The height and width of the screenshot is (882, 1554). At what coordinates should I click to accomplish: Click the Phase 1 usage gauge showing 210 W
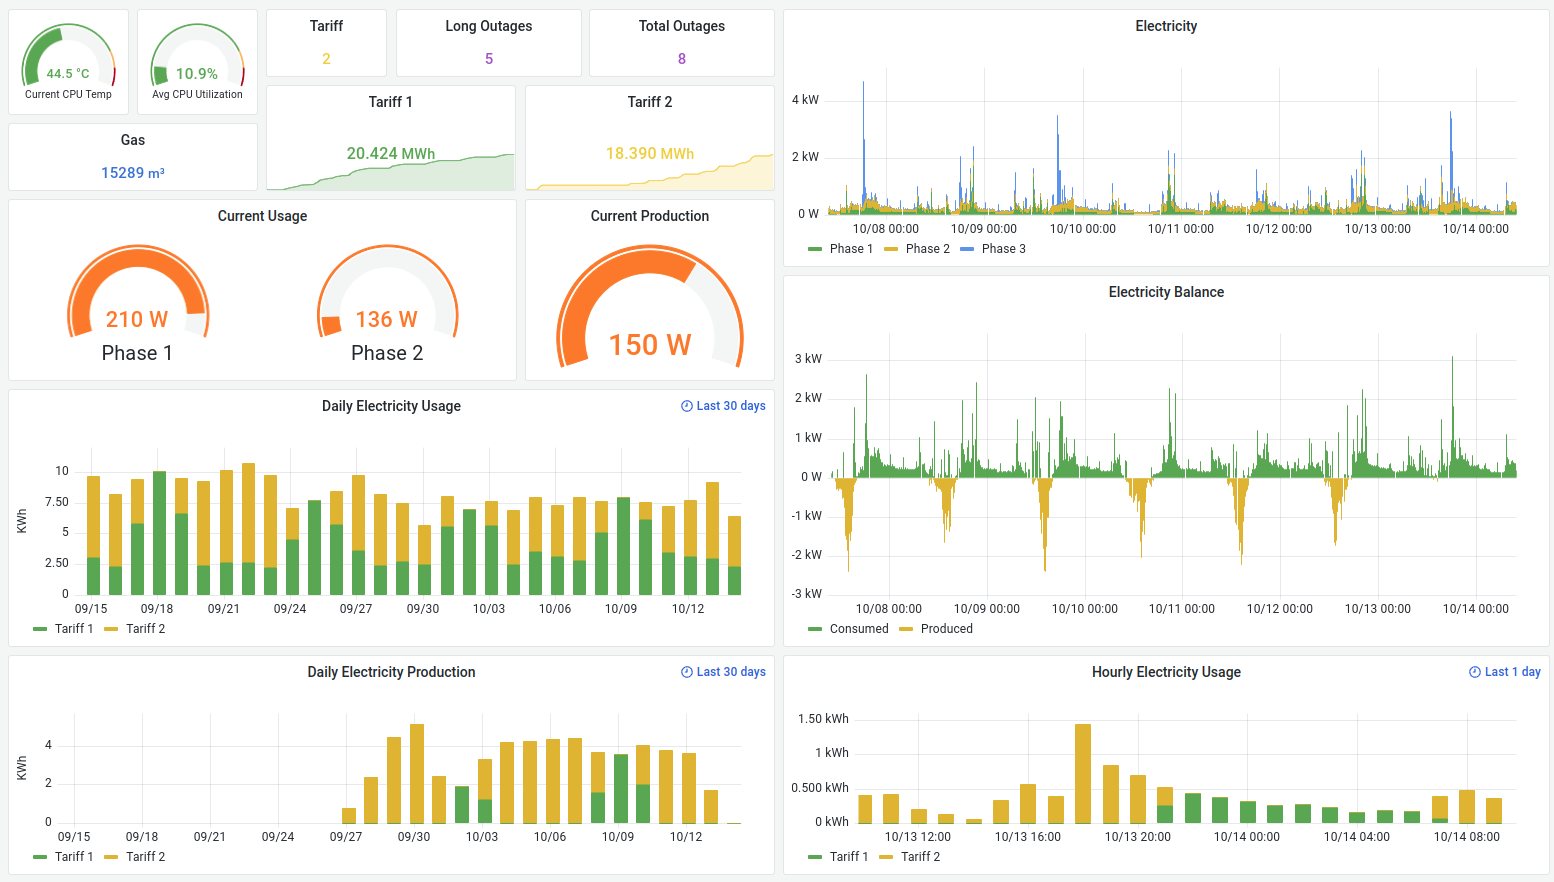point(137,300)
